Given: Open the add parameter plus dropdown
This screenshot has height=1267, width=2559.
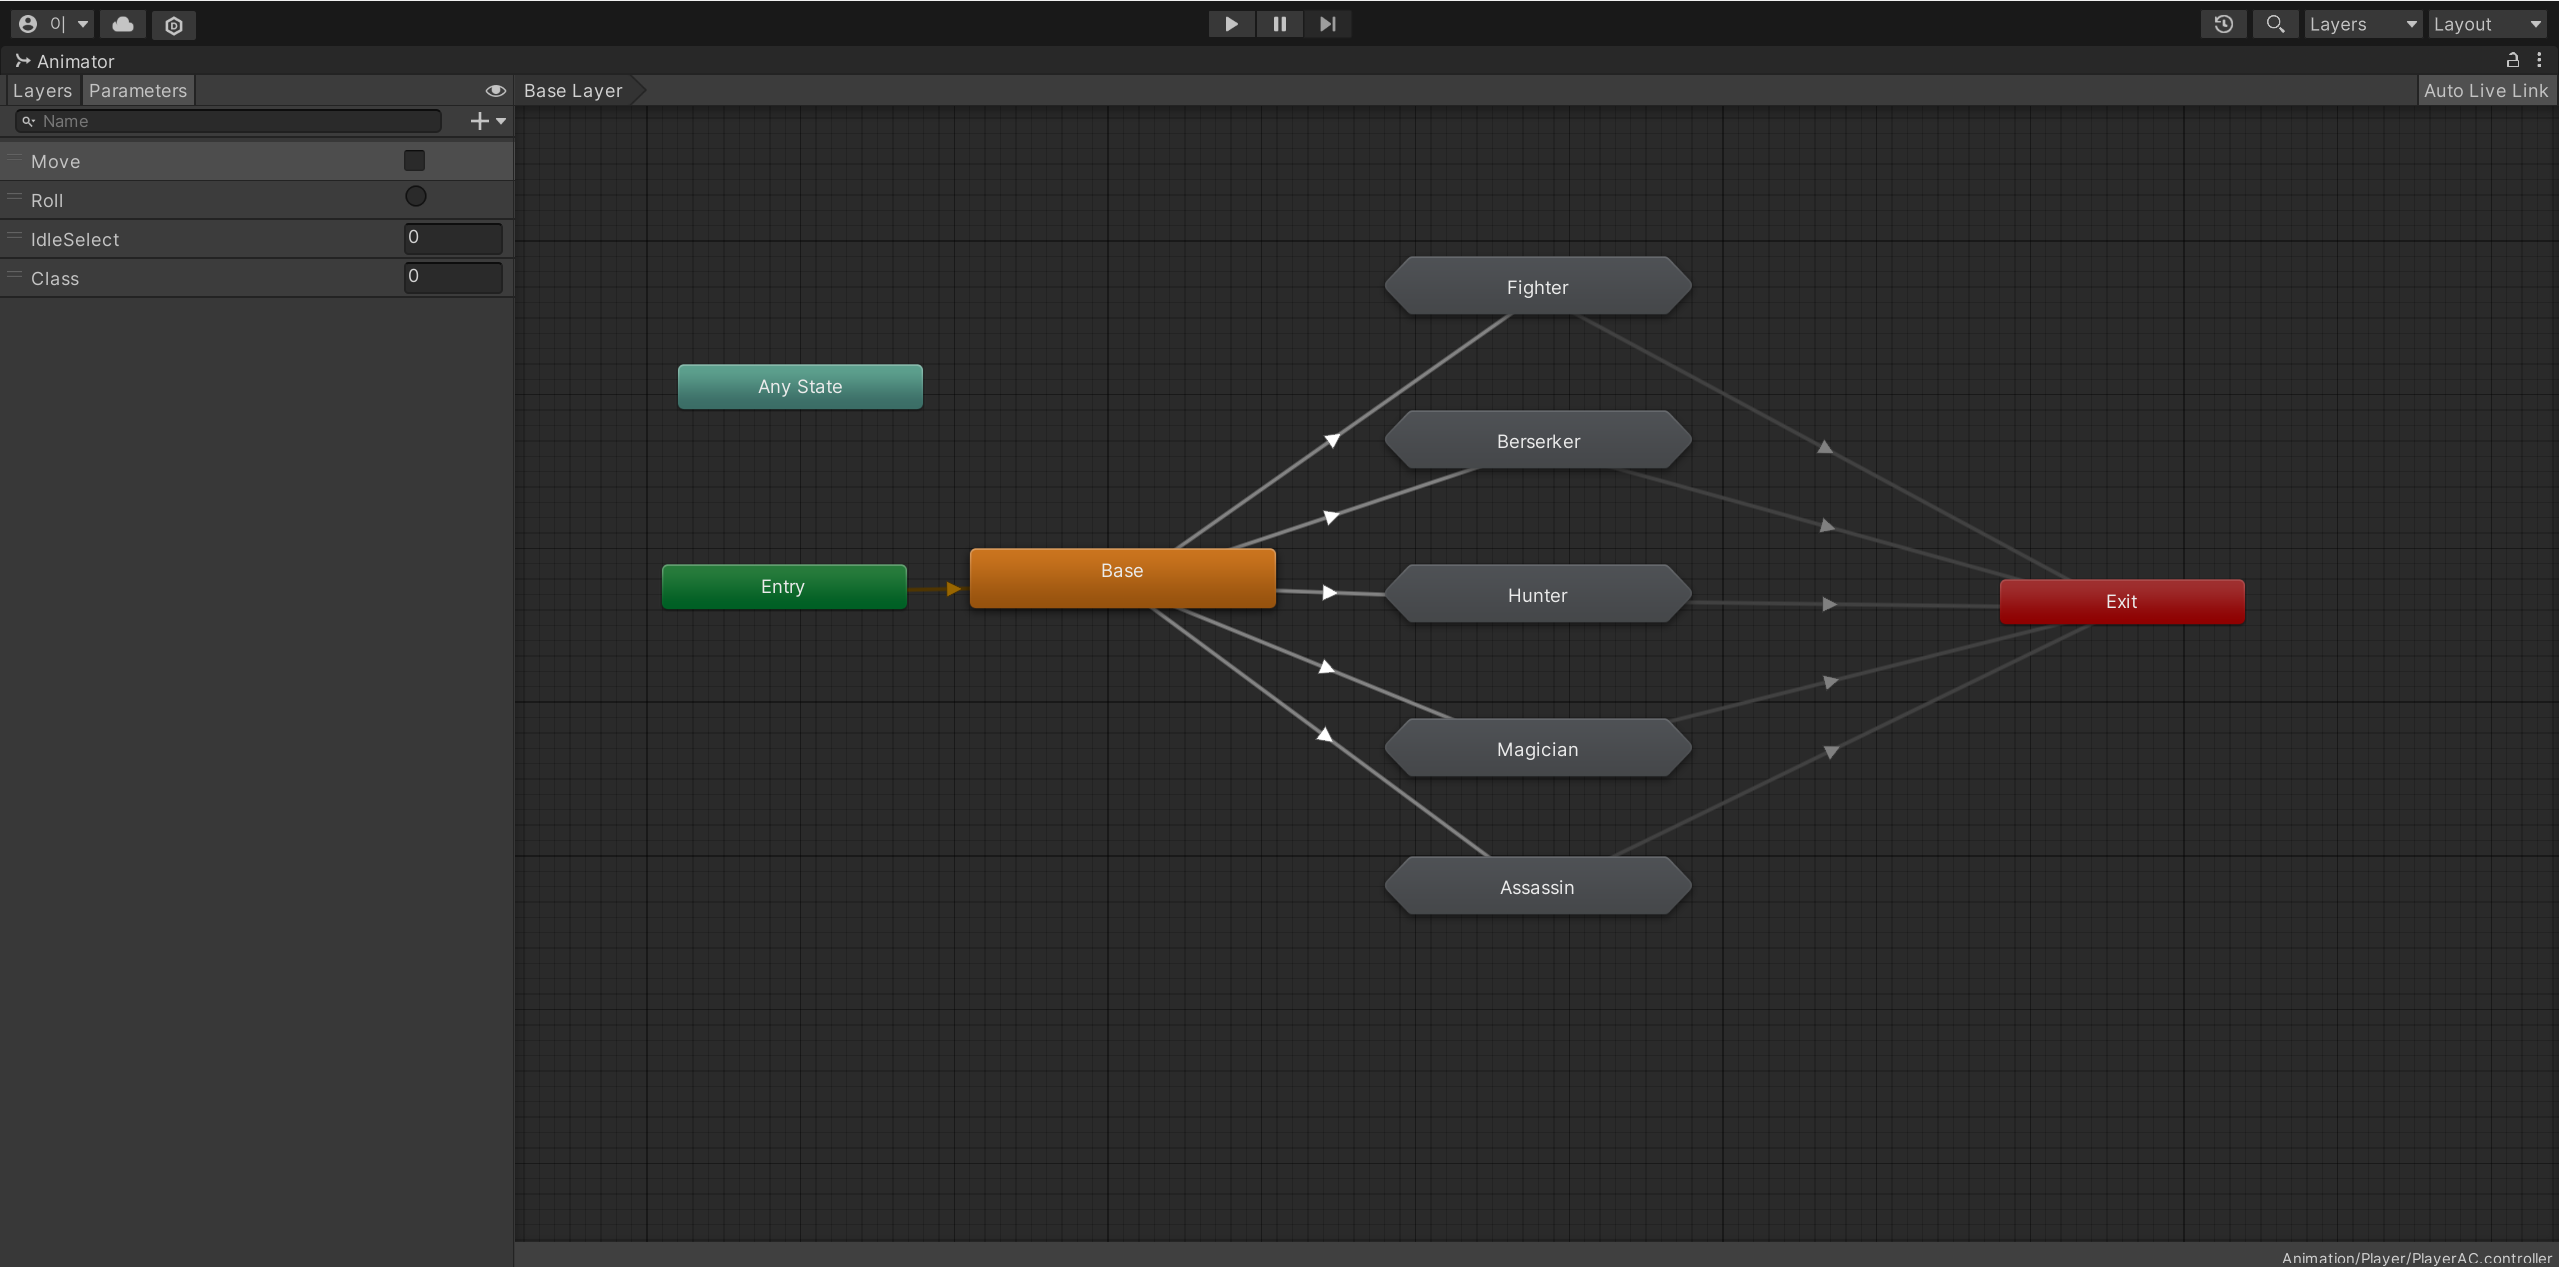Looking at the screenshot, I should click(487, 121).
